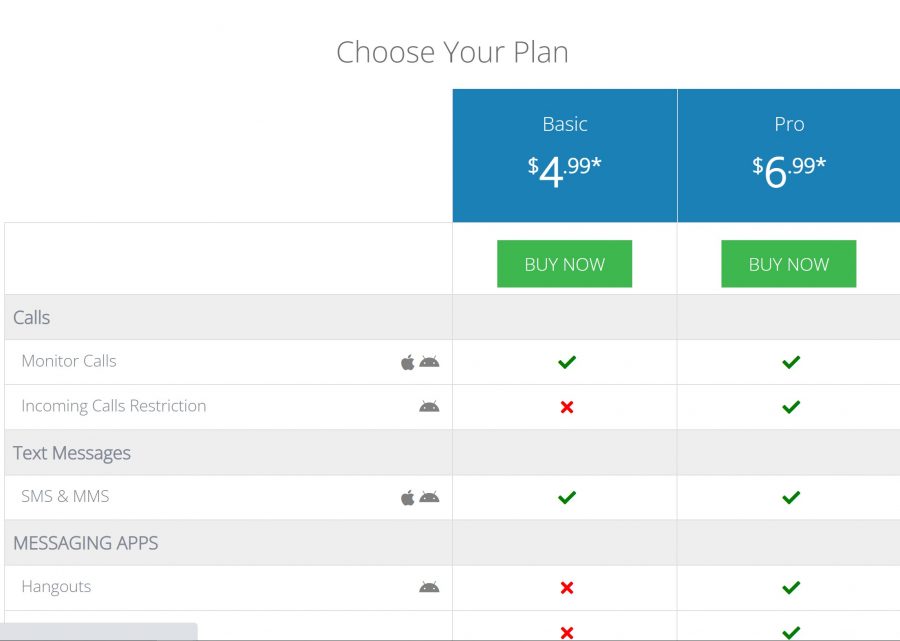Select the Basic plan column header
This screenshot has width=900, height=641.
point(565,124)
